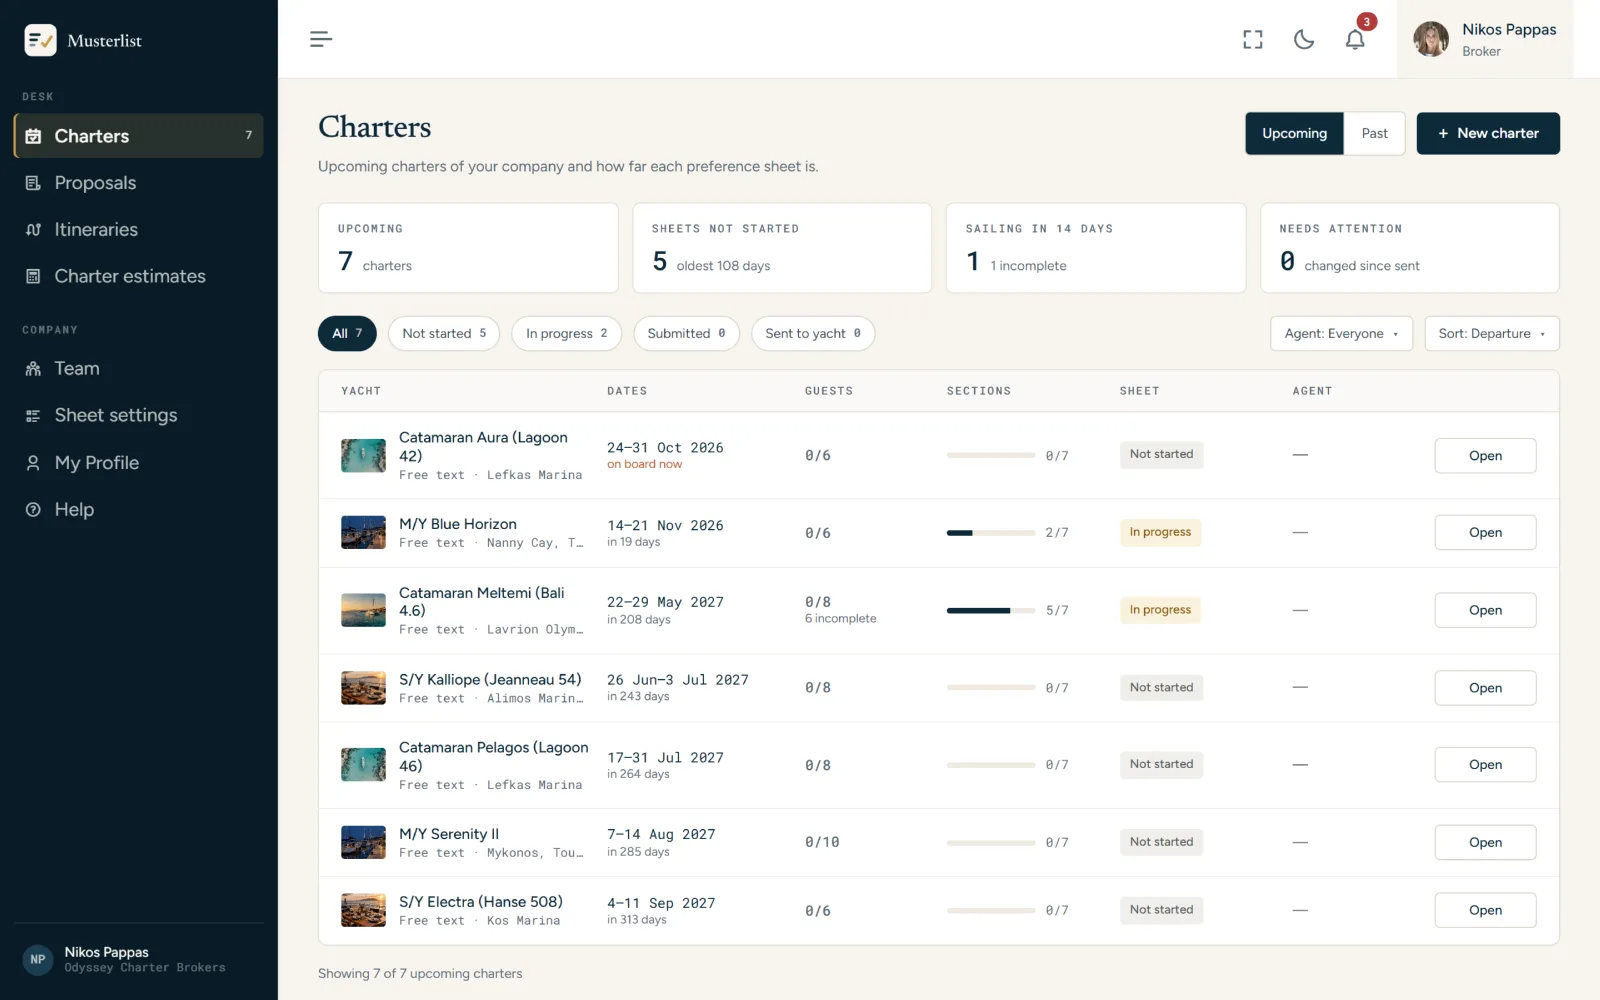1600x1000 pixels.
Task: Collapse the sidebar with the hamburger icon
Action: [320, 39]
